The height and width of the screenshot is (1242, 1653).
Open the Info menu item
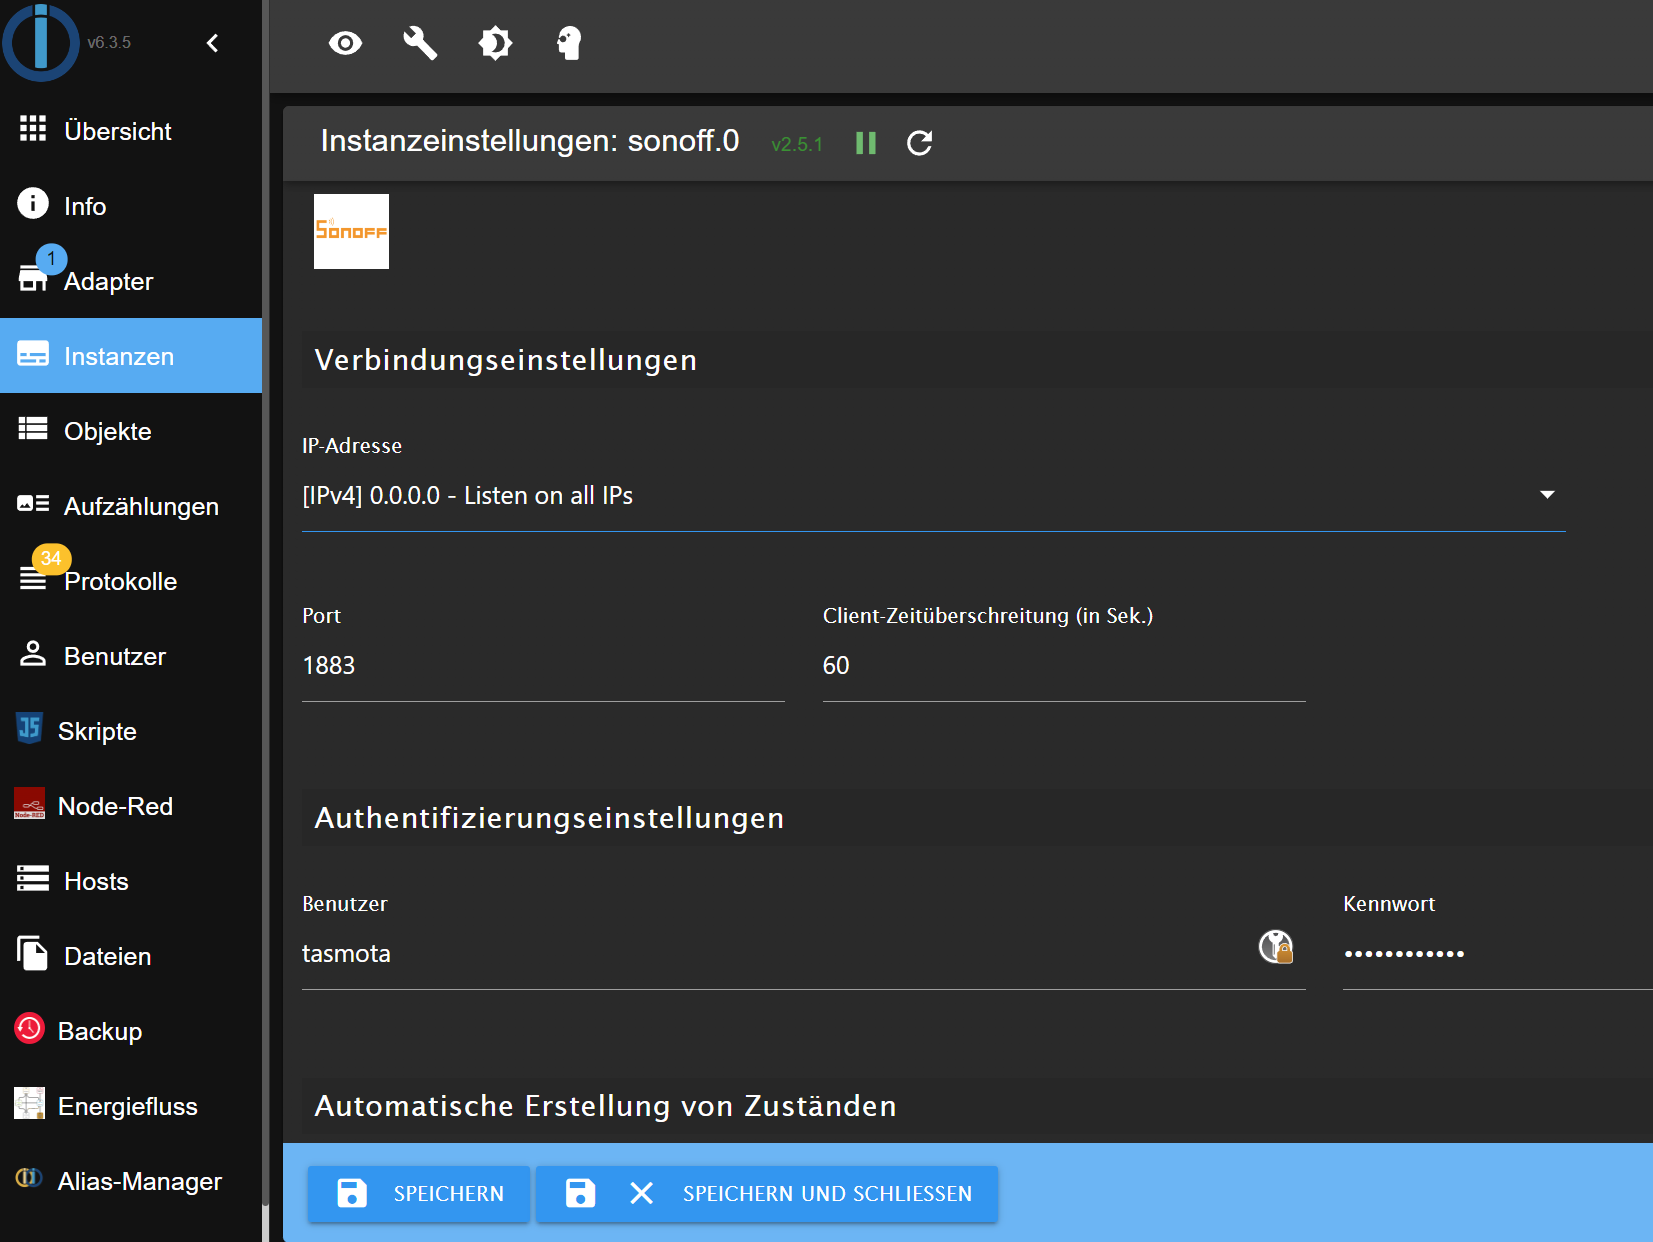click(x=131, y=206)
